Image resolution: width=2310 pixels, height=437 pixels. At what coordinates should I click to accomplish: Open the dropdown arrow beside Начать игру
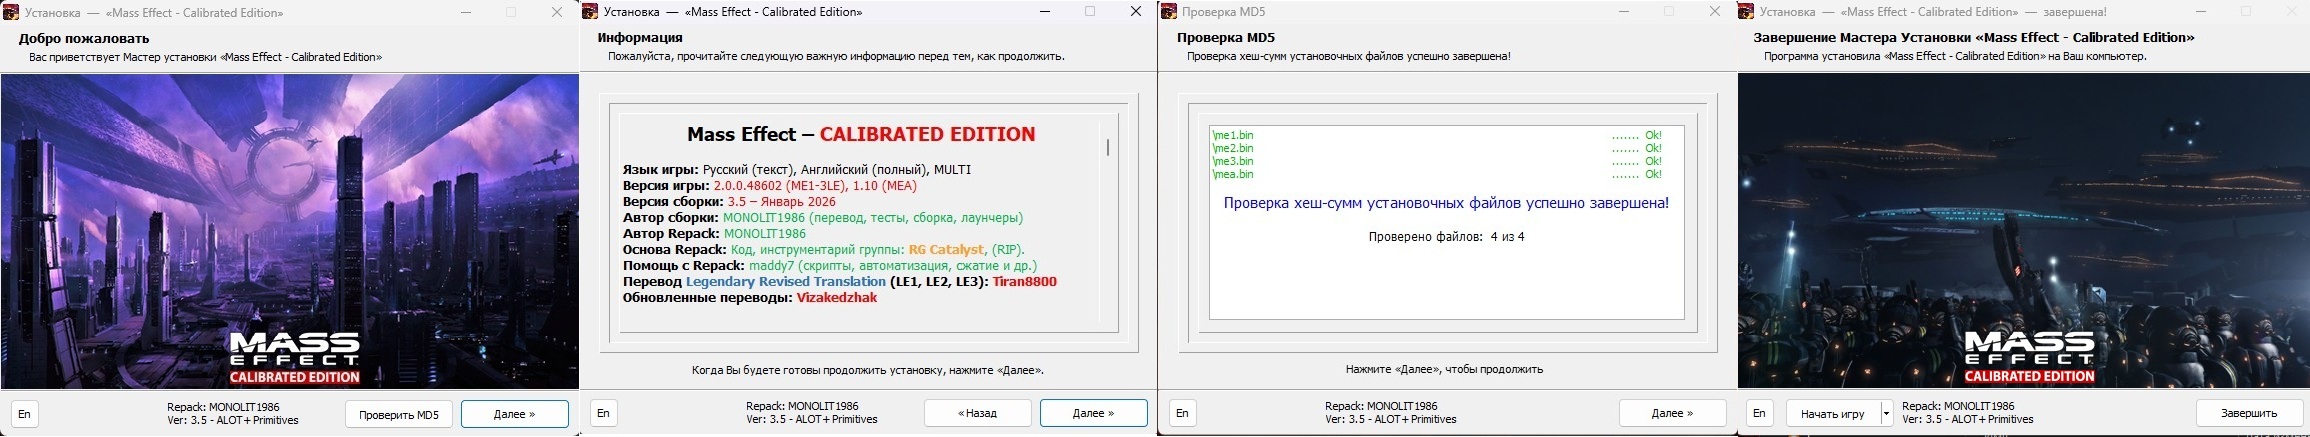pyautogui.click(x=1886, y=413)
